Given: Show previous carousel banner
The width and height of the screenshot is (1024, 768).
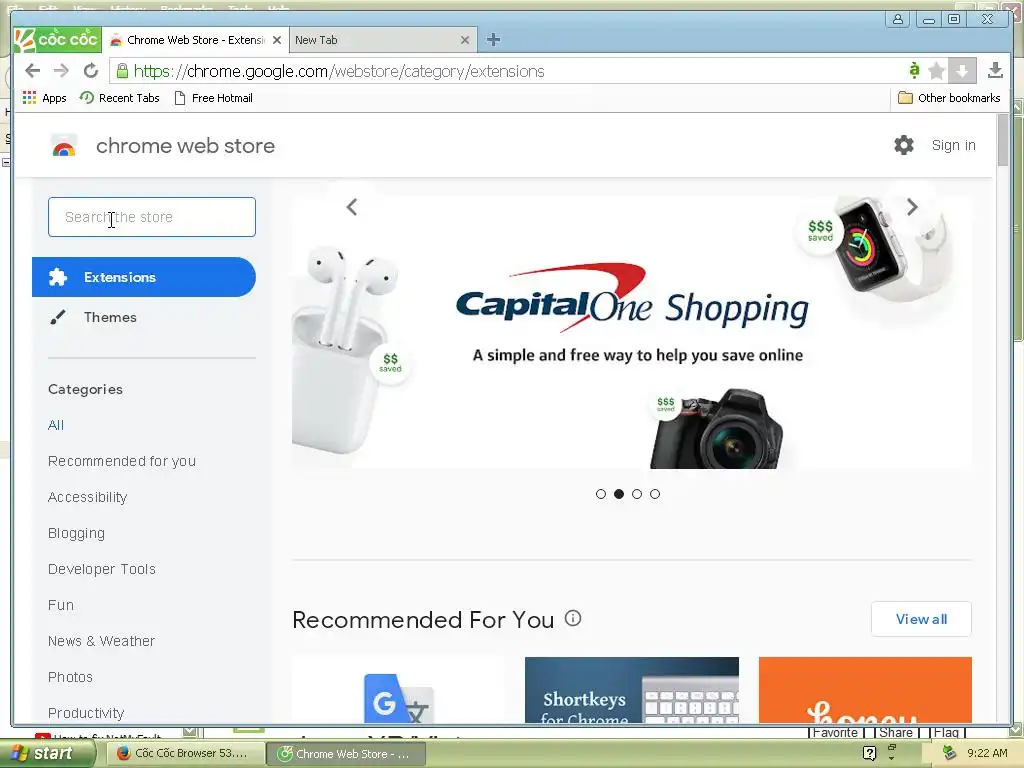Looking at the screenshot, I should click(351, 207).
